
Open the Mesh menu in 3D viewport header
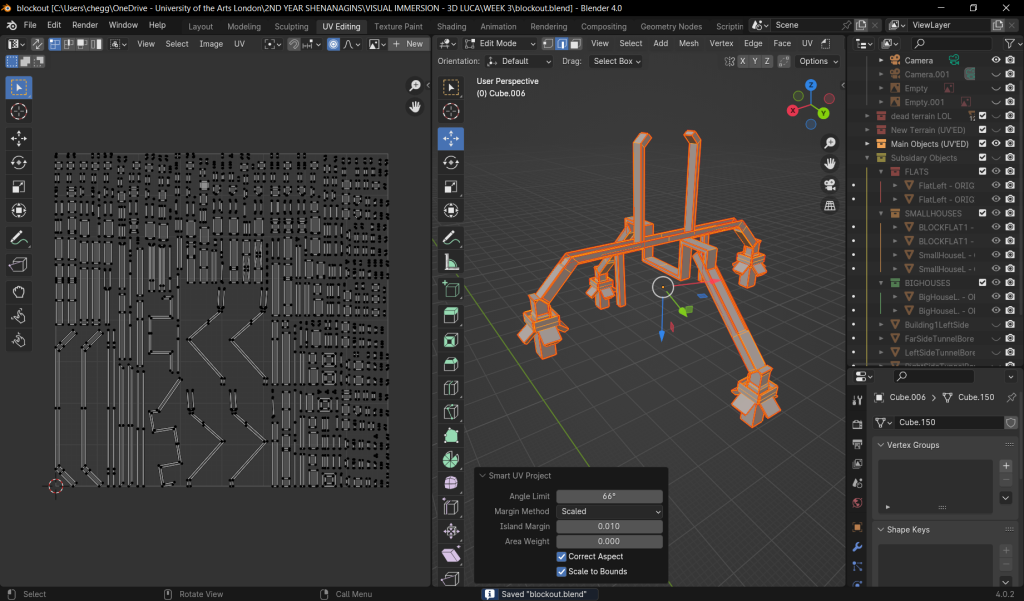pyautogui.click(x=688, y=44)
